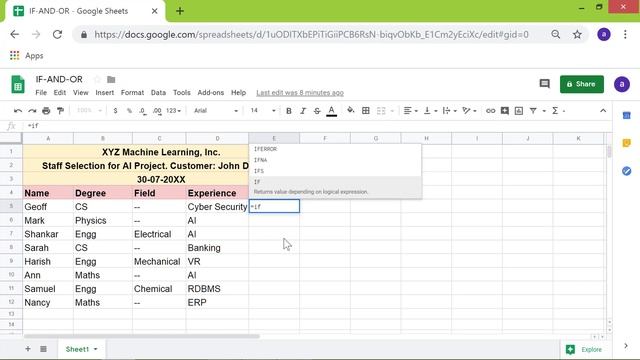This screenshot has height=360, width=640.
Task: Open a new browser tab
Action: pyautogui.click(x=180, y=11)
